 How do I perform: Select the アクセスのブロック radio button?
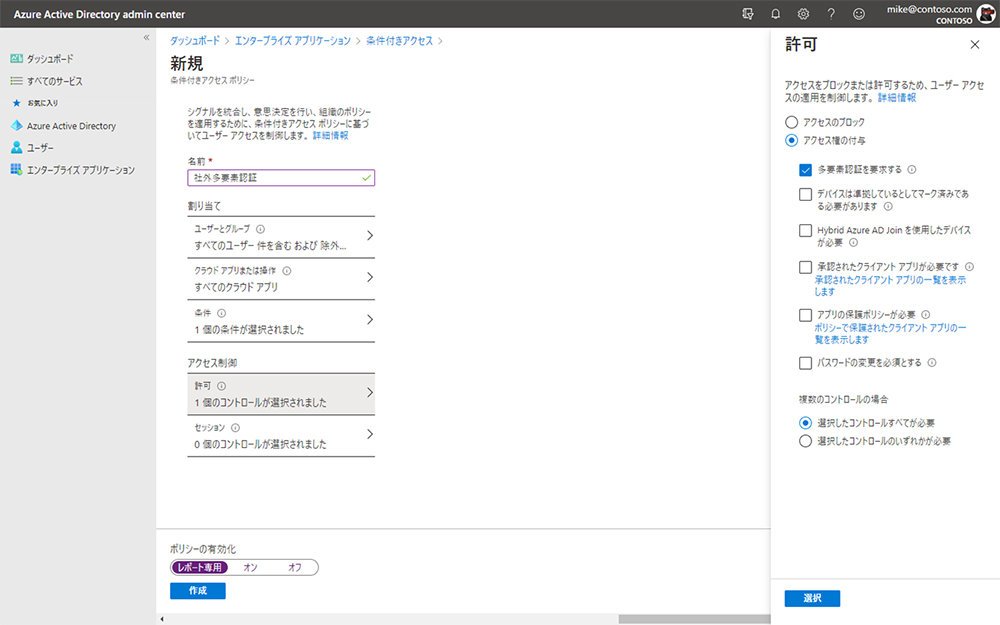click(791, 122)
